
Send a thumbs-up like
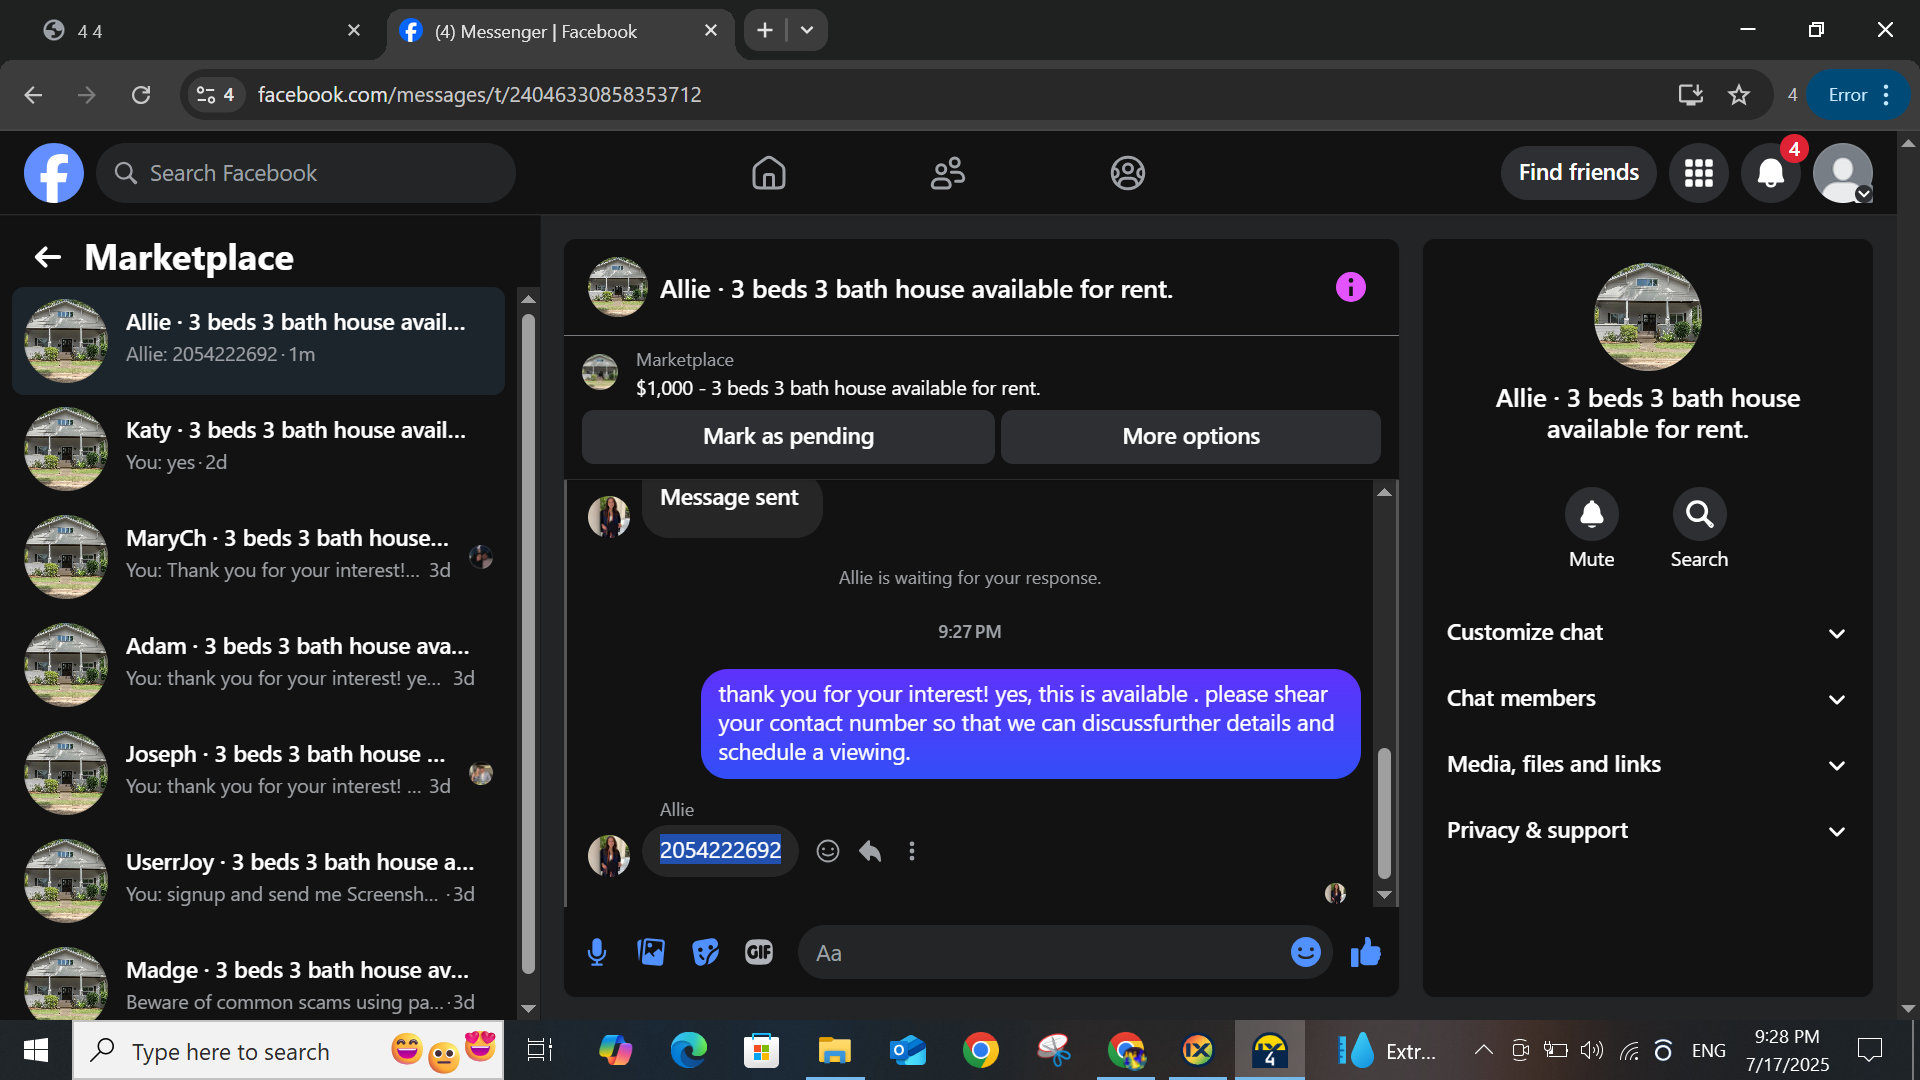1365,953
